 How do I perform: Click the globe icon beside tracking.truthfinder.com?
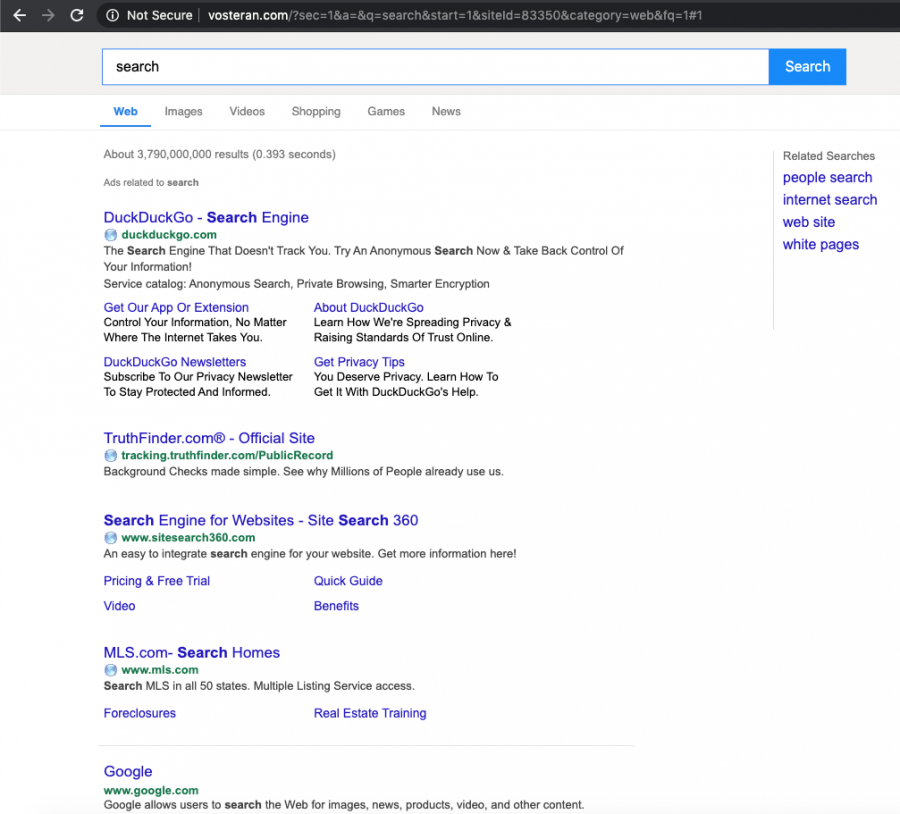(110, 455)
